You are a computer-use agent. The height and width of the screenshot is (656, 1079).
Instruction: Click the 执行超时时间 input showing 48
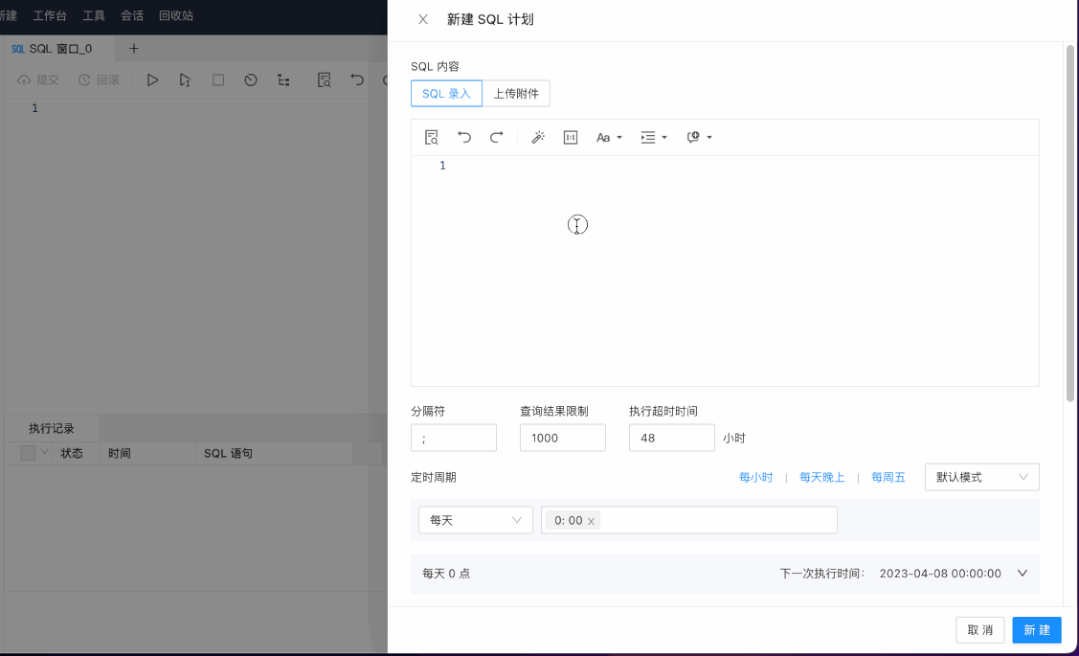pos(671,437)
